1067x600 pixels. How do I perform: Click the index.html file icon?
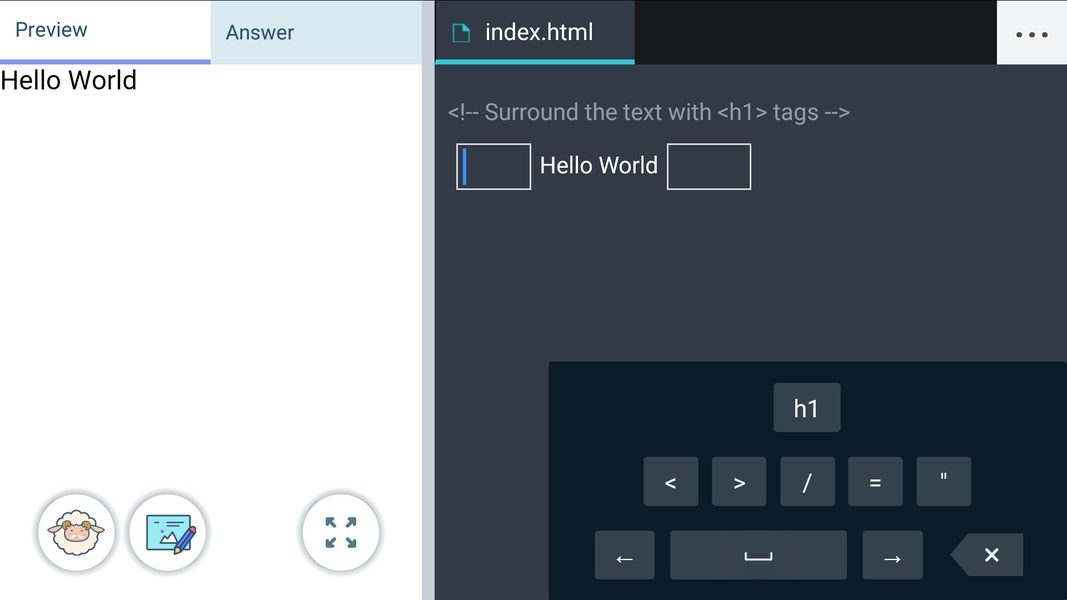[461, 33]
